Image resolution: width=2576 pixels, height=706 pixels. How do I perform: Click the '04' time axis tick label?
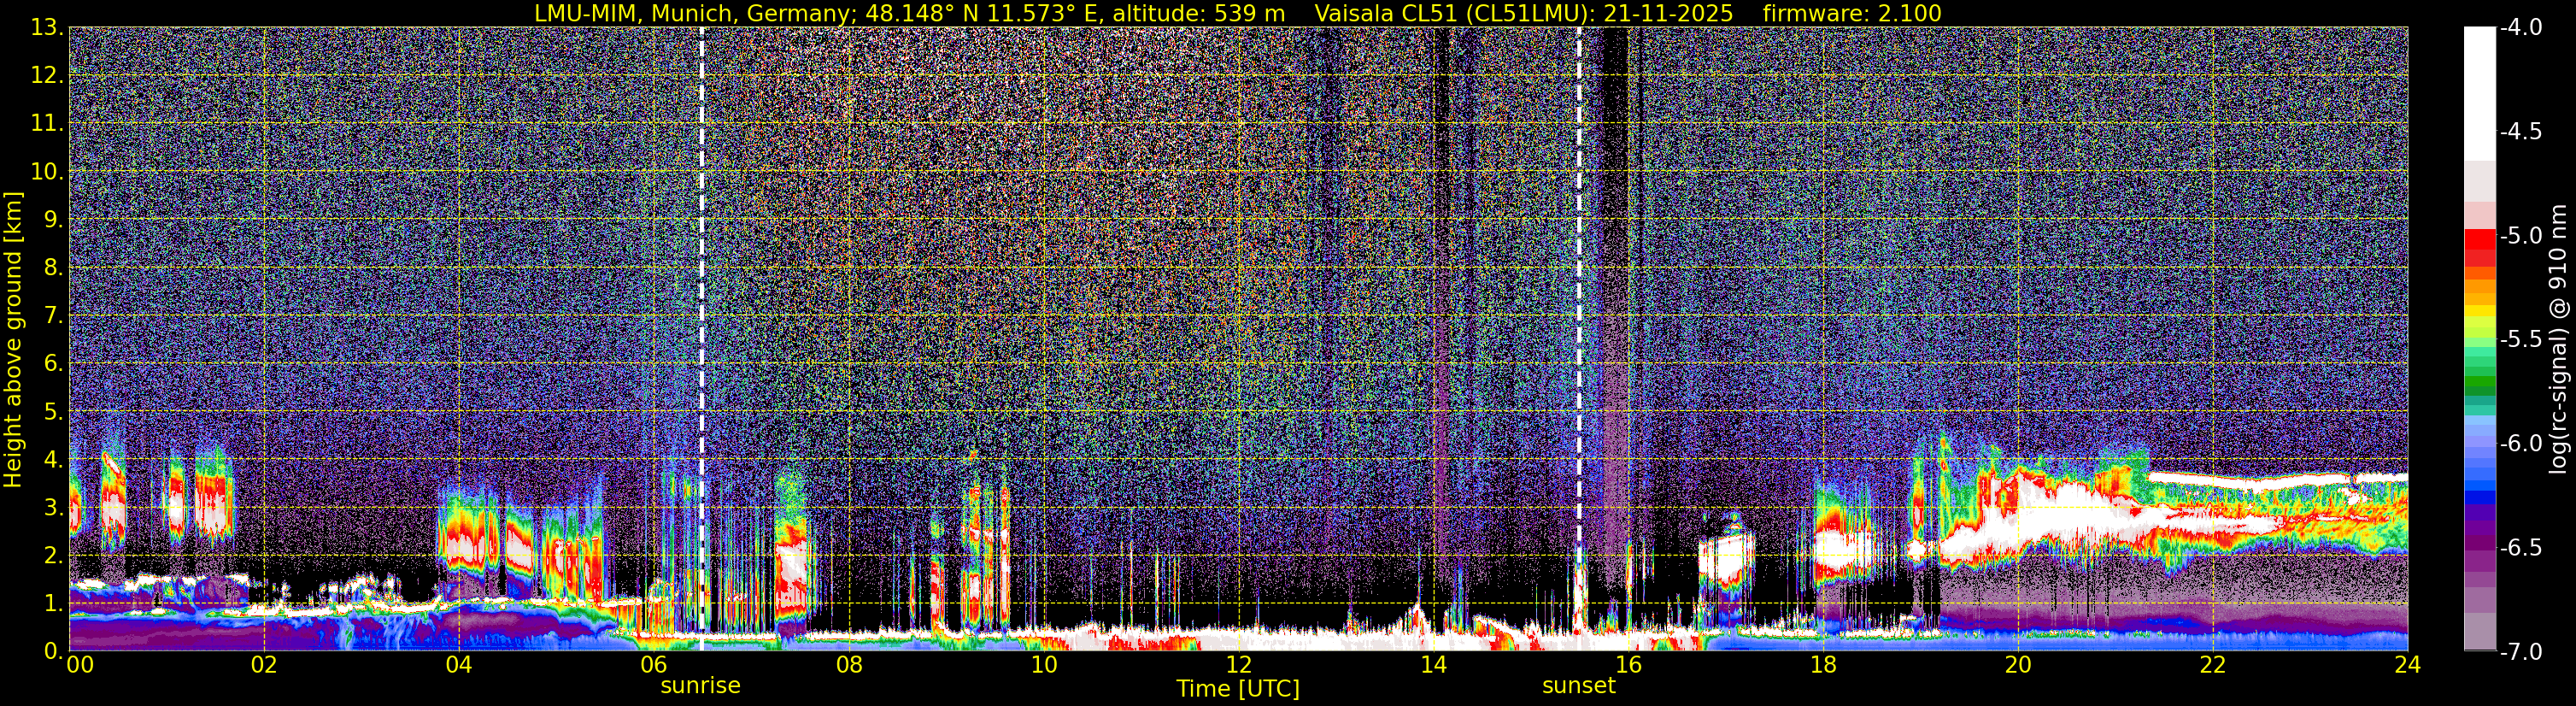coord(459,665)
